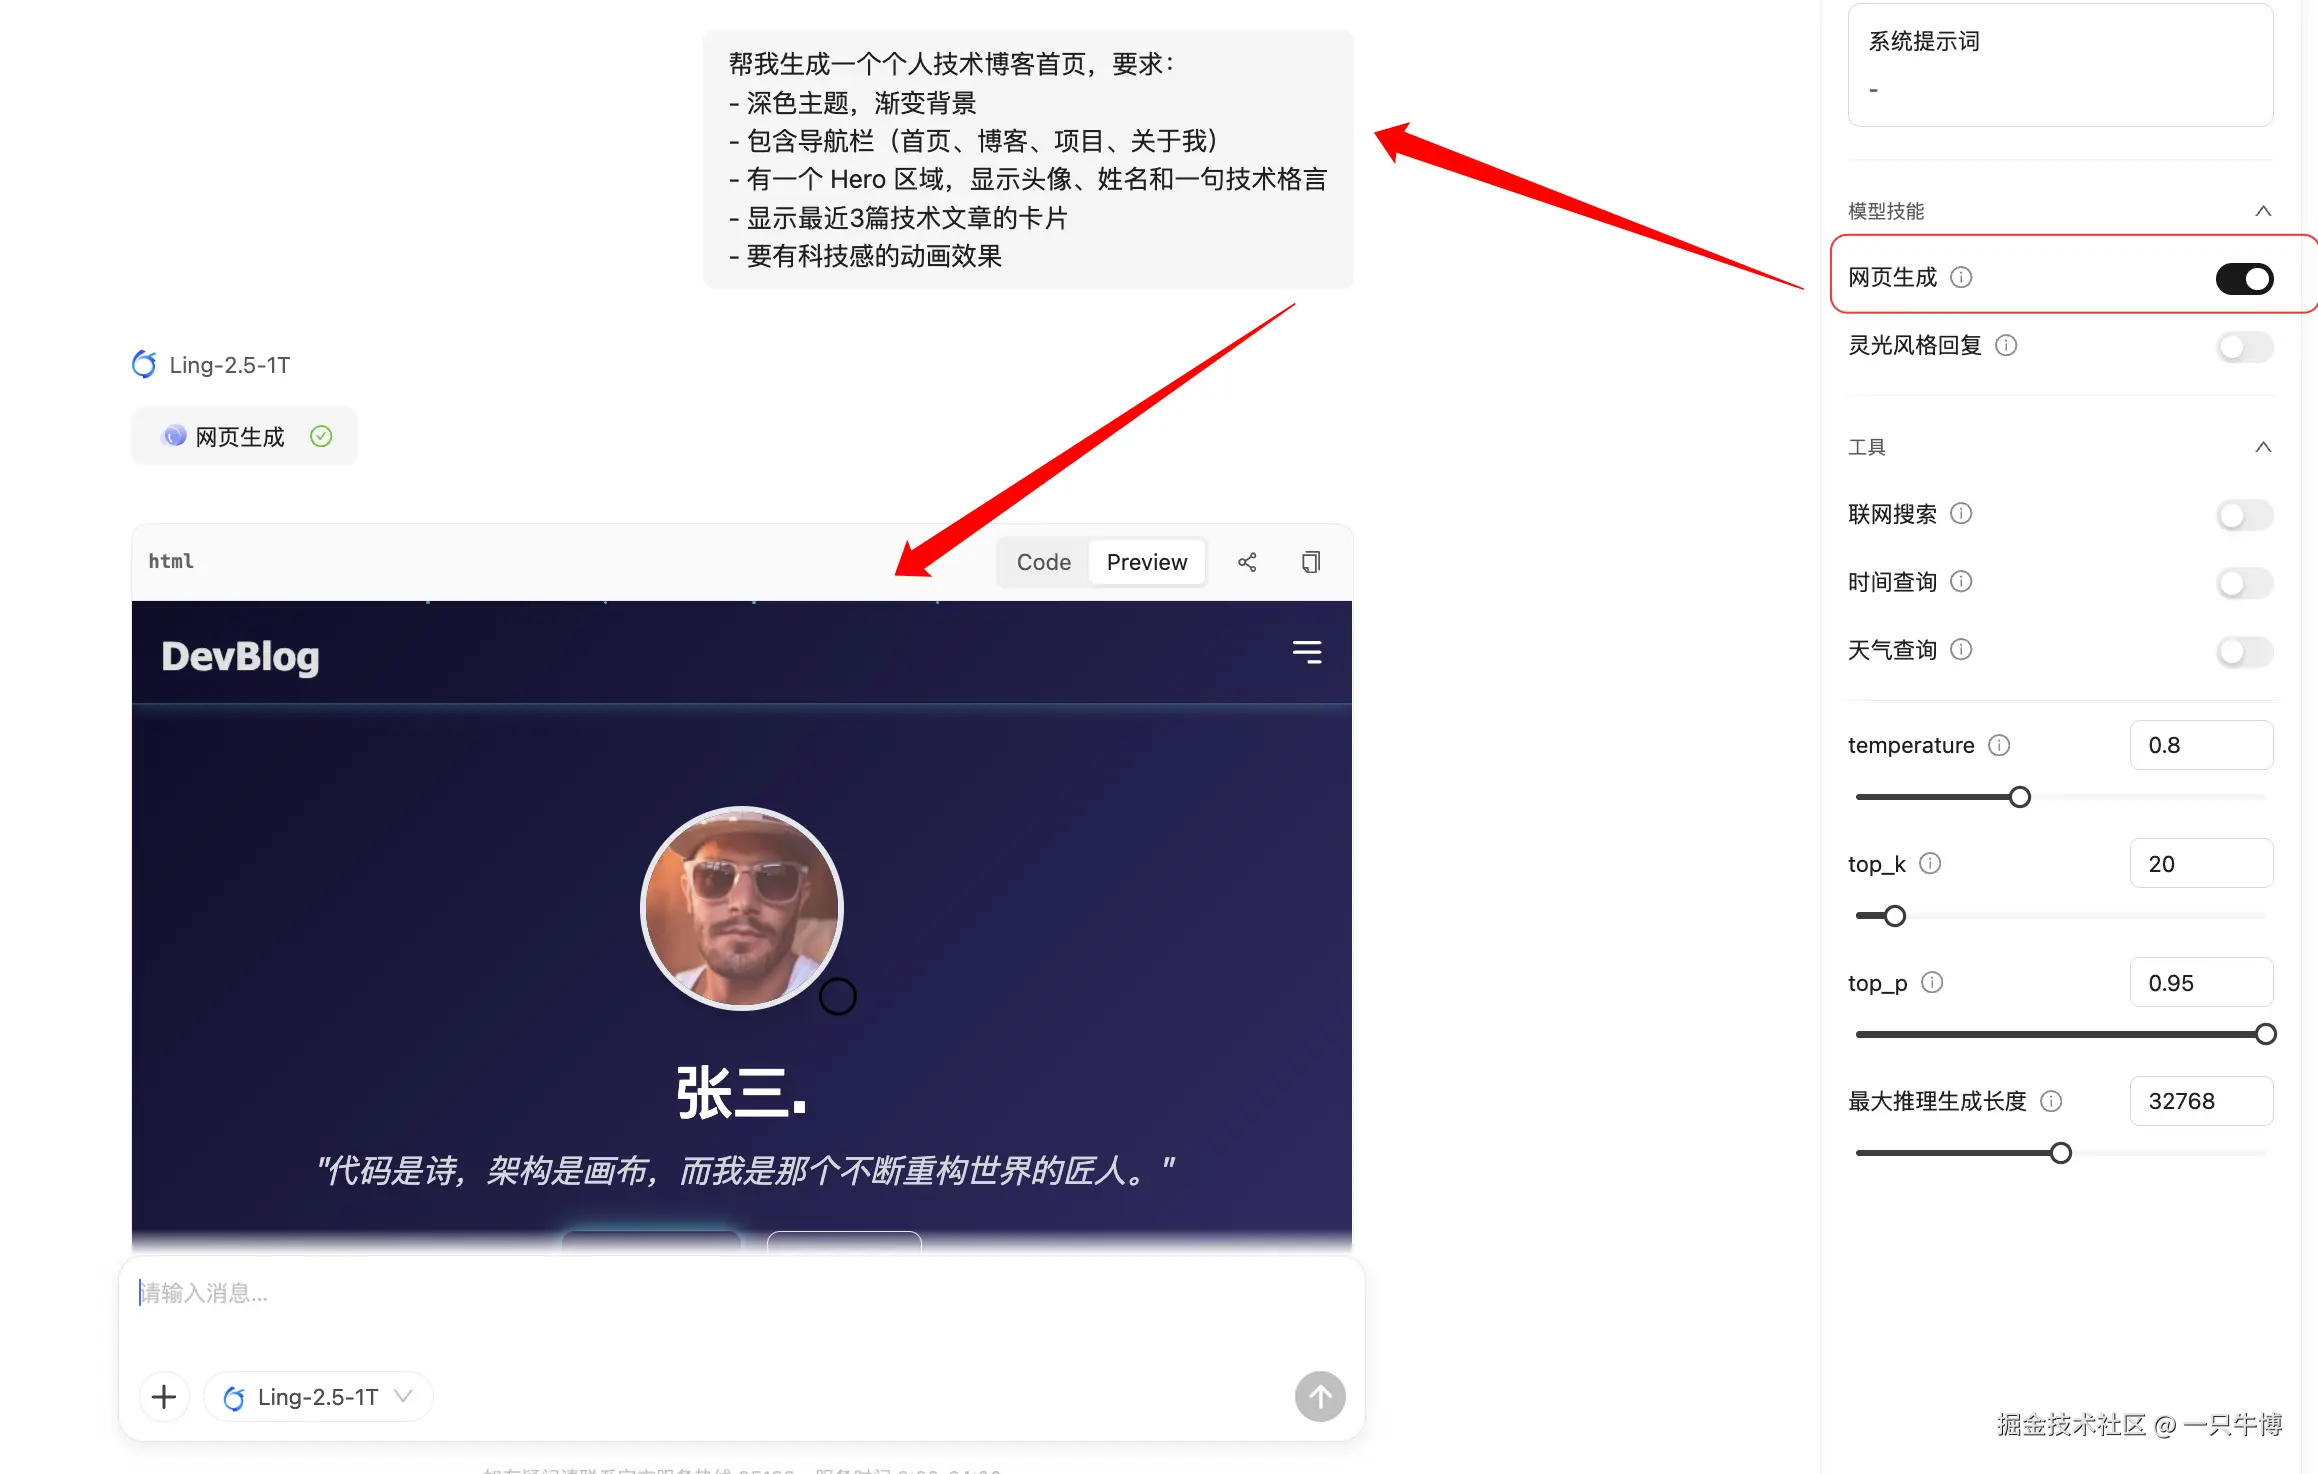Click the Ling-2.5-1T model logo icon
The height and width of the screenshot is (1474, 2318).
[x=143, y=364]
